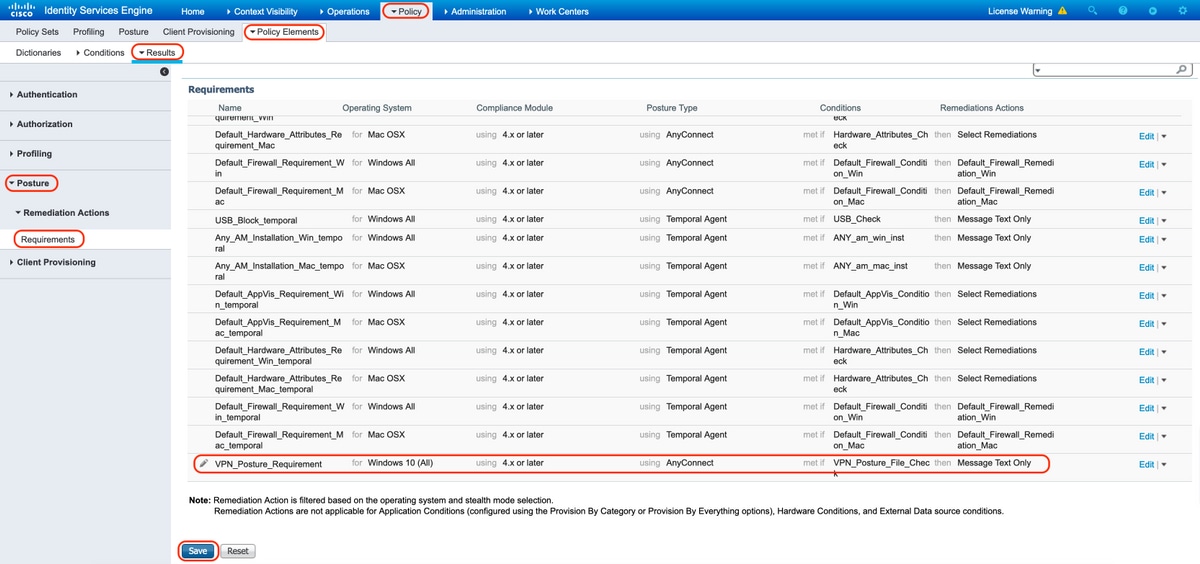Open Edit dropdown arrow for USB_Block_temporal row

tap(1164, 221)
